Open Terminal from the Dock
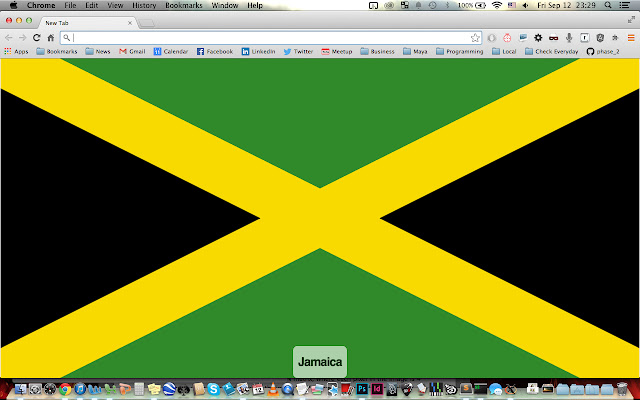Image resolution: width=640 pixels, height=400 pixels. click(480, 389)
